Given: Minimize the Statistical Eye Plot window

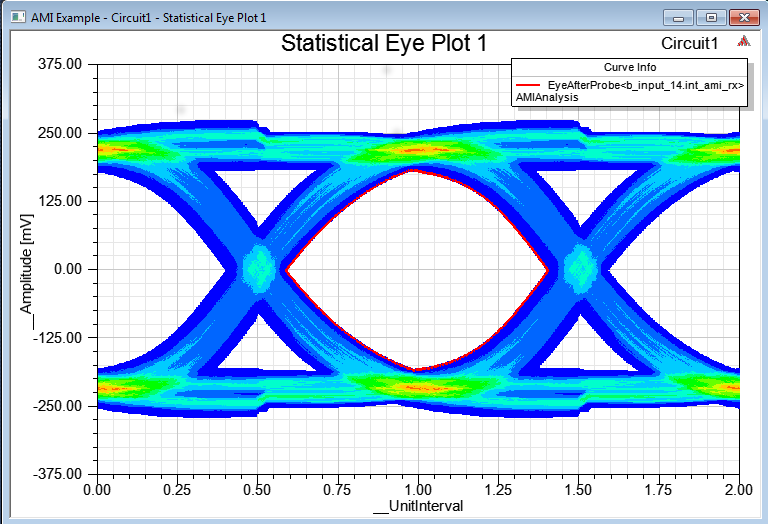Looking at the screenshot, I should coord(678,18).
